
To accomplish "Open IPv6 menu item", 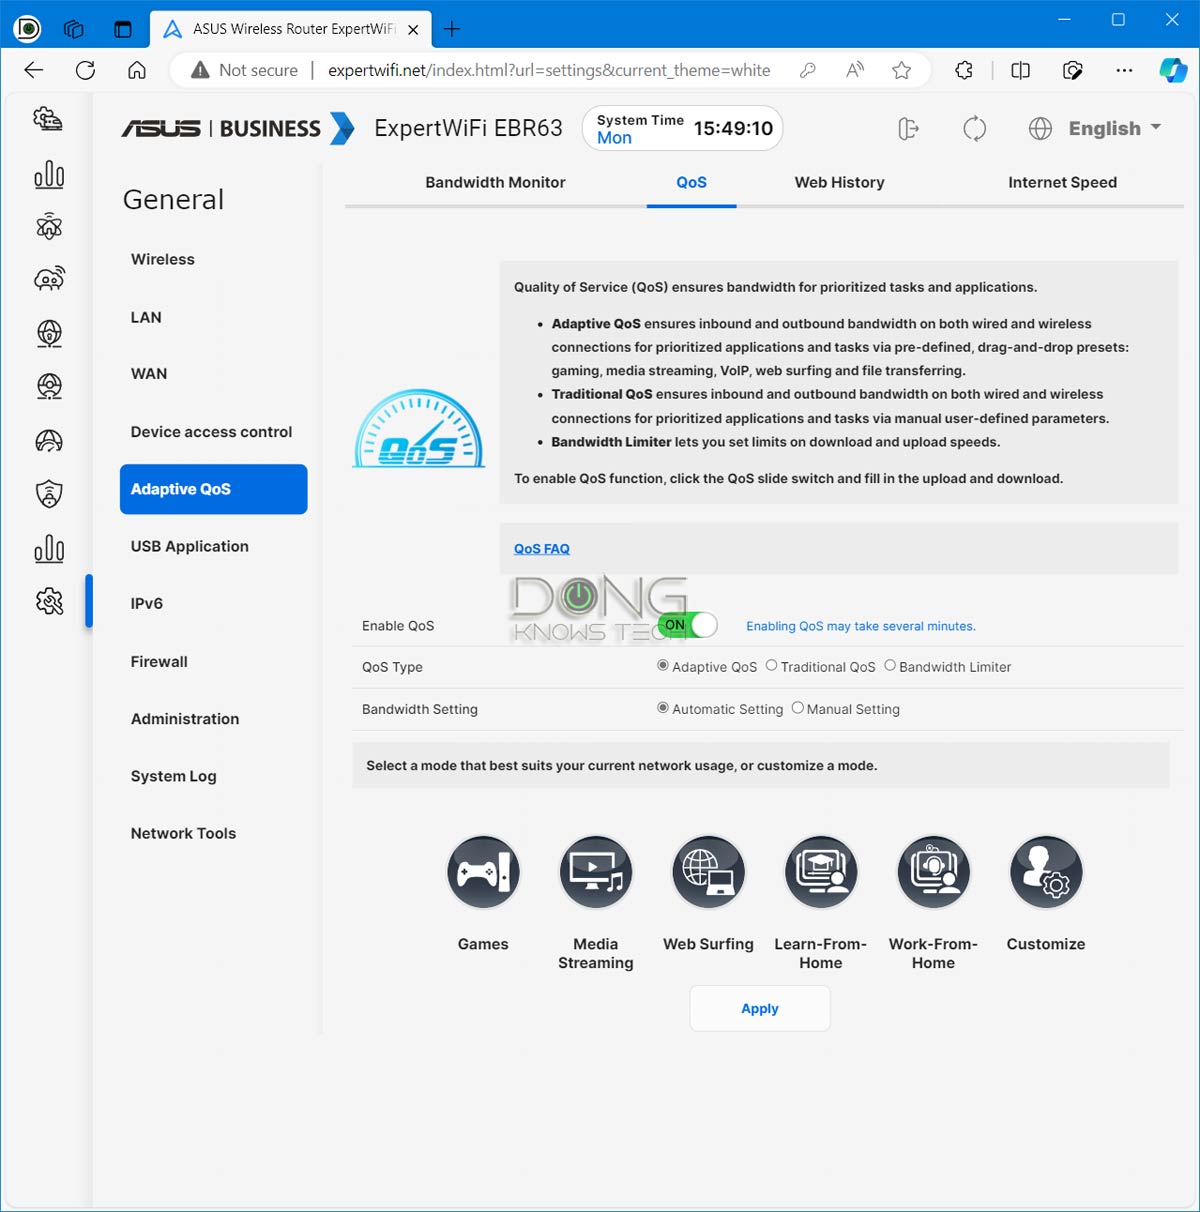I will [147, 604].
